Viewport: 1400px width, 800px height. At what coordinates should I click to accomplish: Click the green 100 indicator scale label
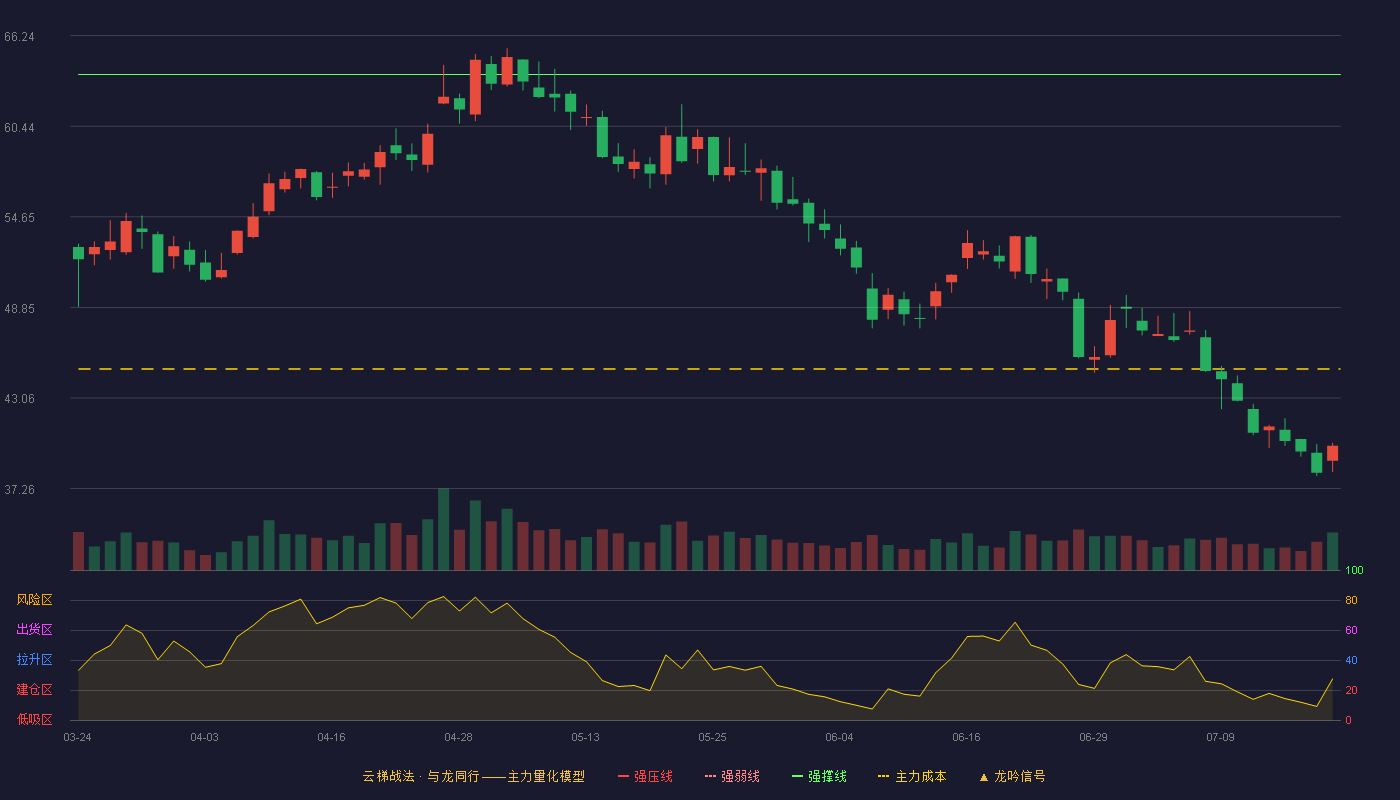click(x=1354, y=570)
